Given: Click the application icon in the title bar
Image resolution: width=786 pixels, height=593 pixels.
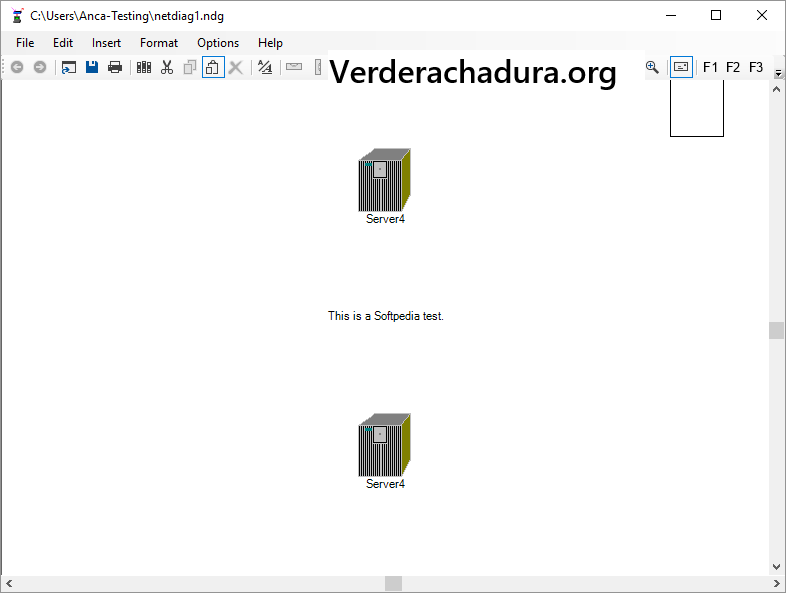Looking at the screenshot, I should click(18, 16).
